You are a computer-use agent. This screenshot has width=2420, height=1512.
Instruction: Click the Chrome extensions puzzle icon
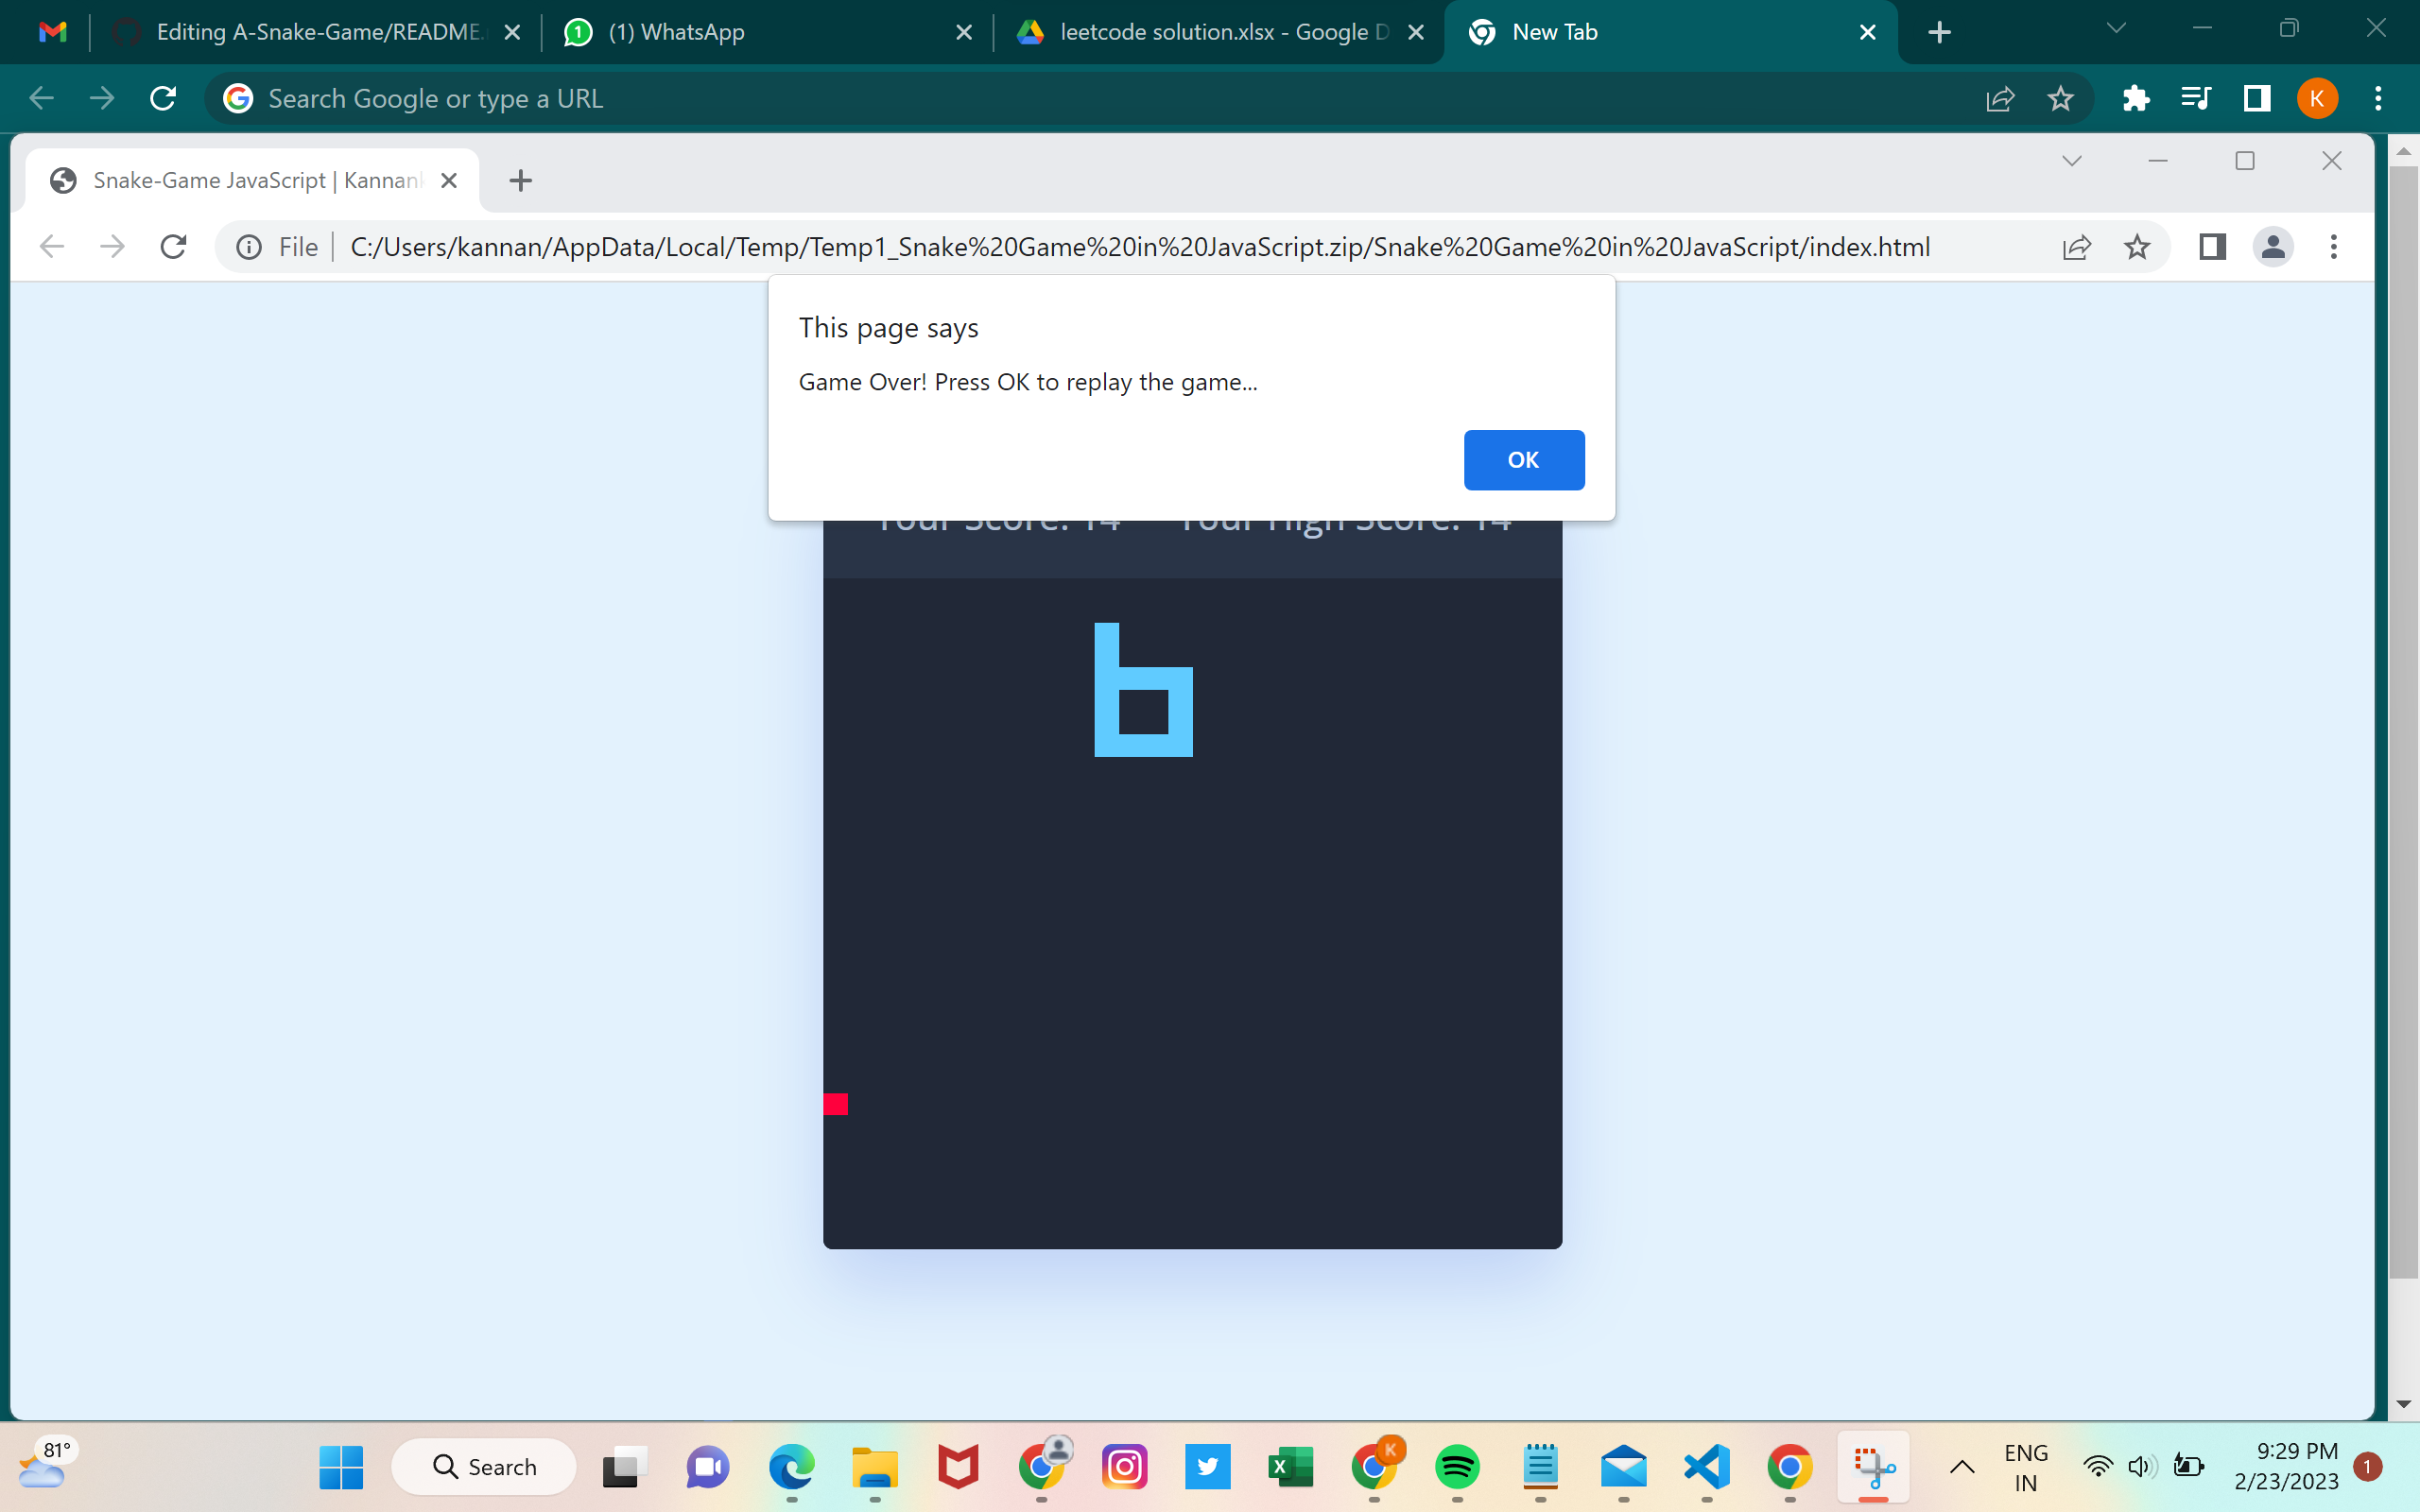point(2137,97)
